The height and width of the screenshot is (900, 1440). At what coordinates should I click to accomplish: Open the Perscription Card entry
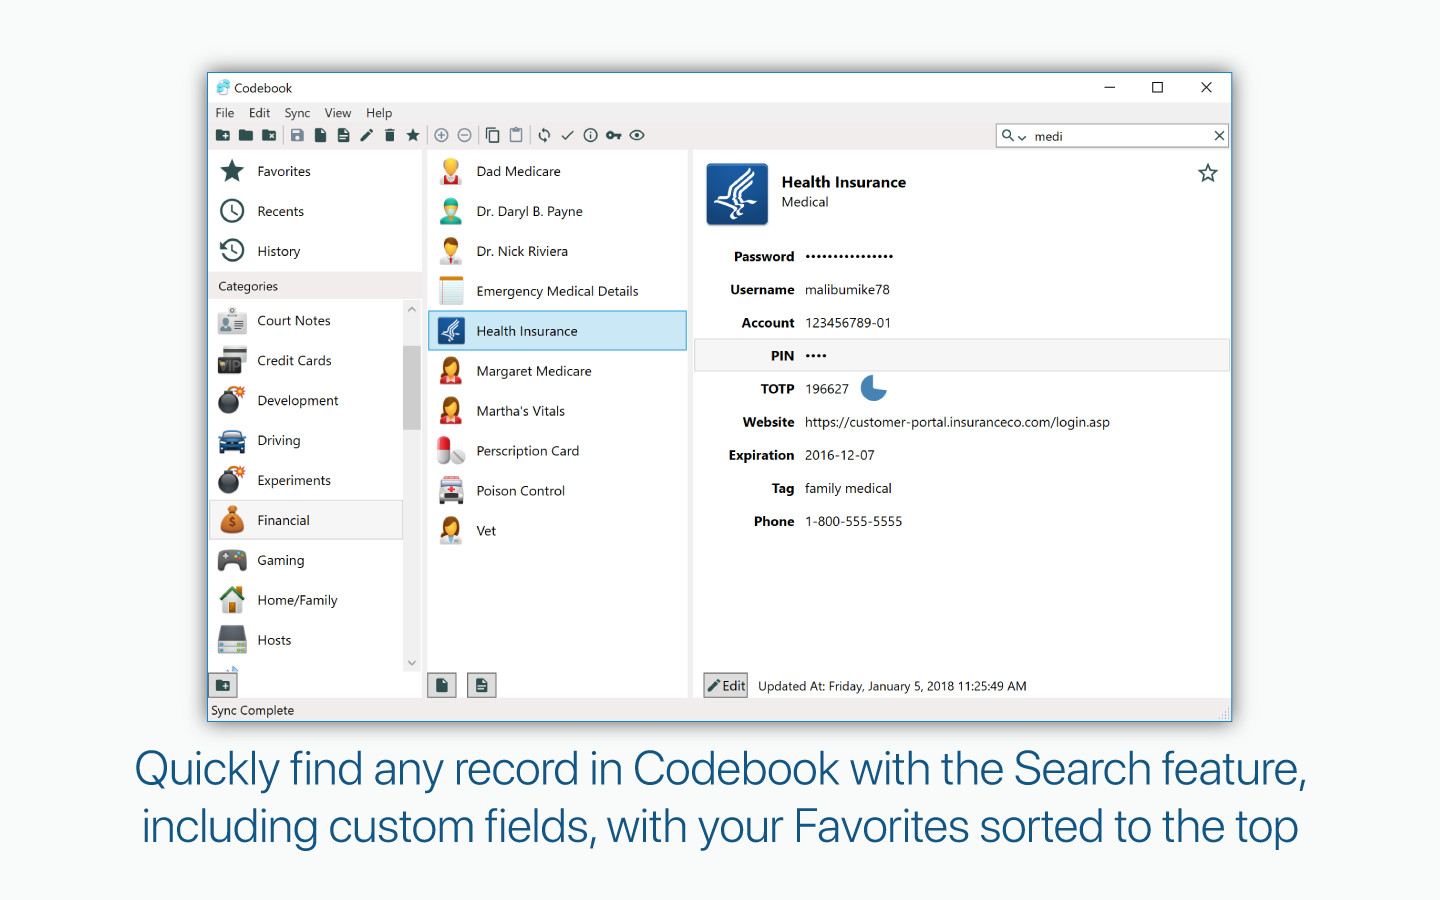tap(558, 451)
